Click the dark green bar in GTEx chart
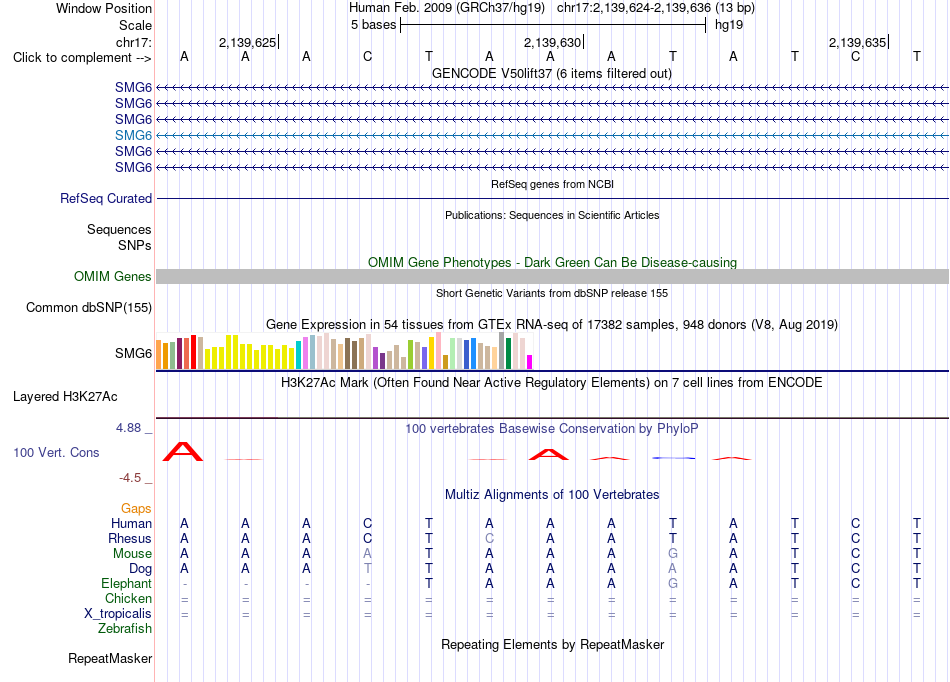Screen dimensions: 950x682 coord(508,354)
